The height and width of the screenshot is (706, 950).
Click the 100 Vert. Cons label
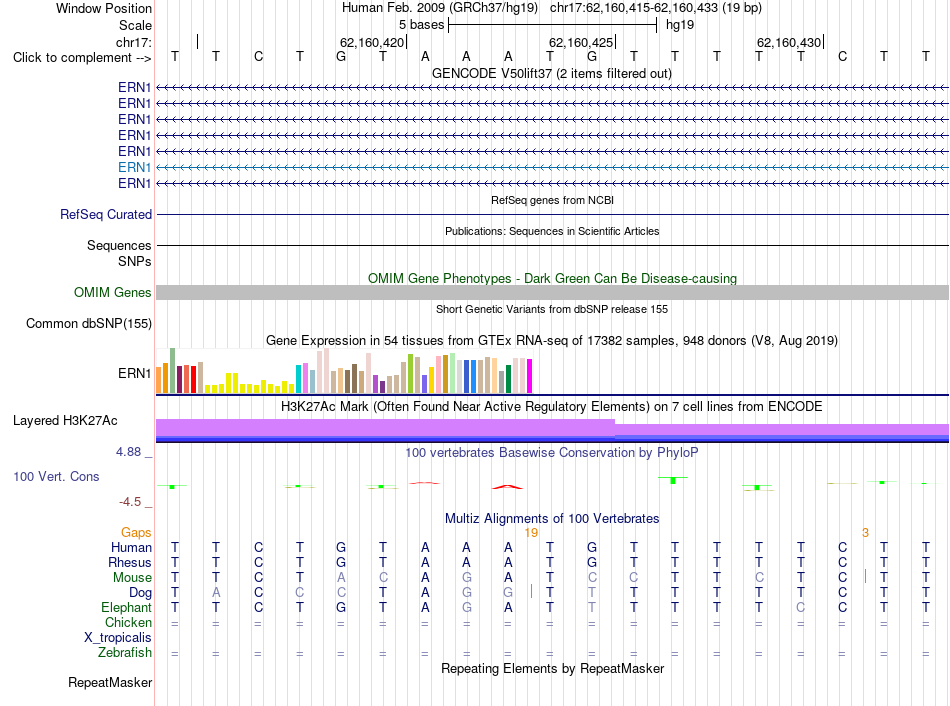point(56,476)
